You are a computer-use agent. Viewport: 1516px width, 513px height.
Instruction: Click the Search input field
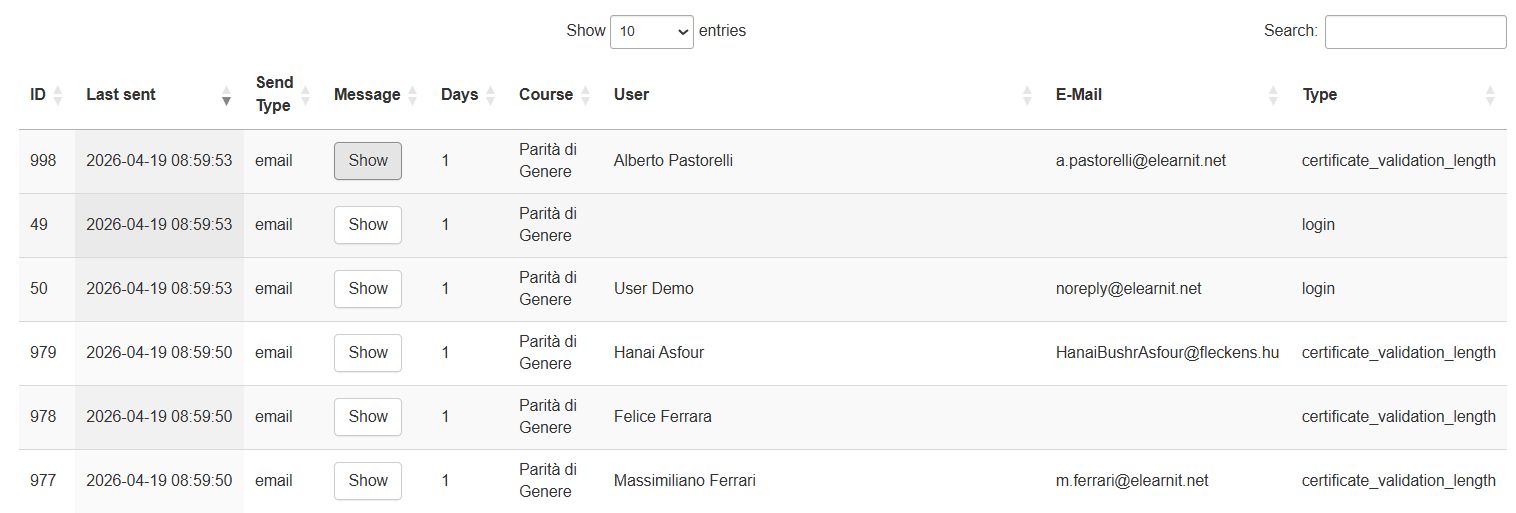pos(1415,31)
